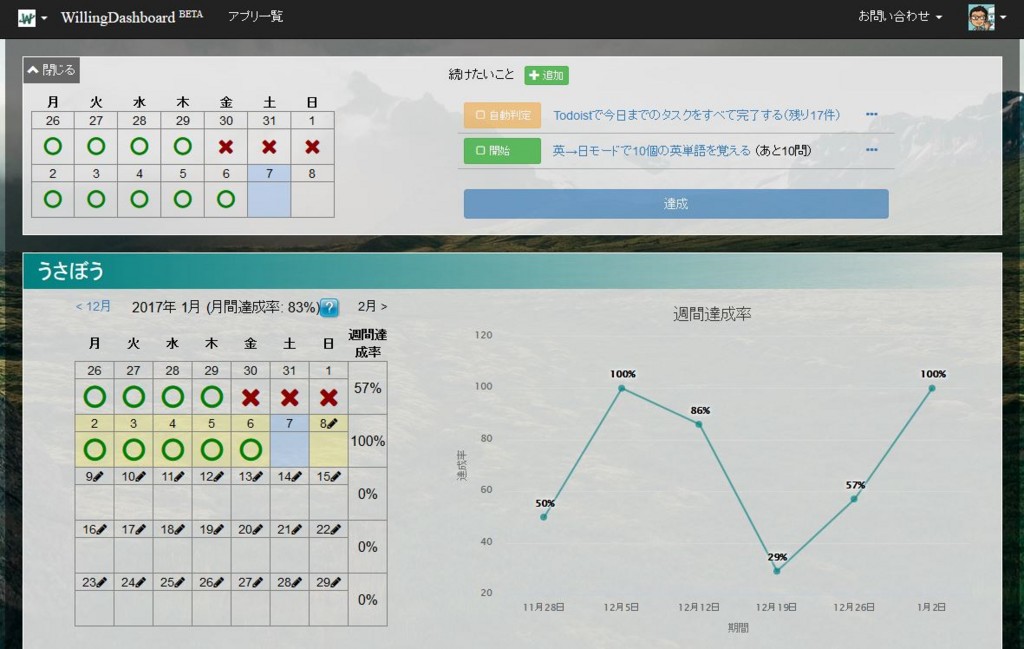Edit day 19 with the pencil icon
This screenshot has height=649, width=1024.
tap(218, 530)
